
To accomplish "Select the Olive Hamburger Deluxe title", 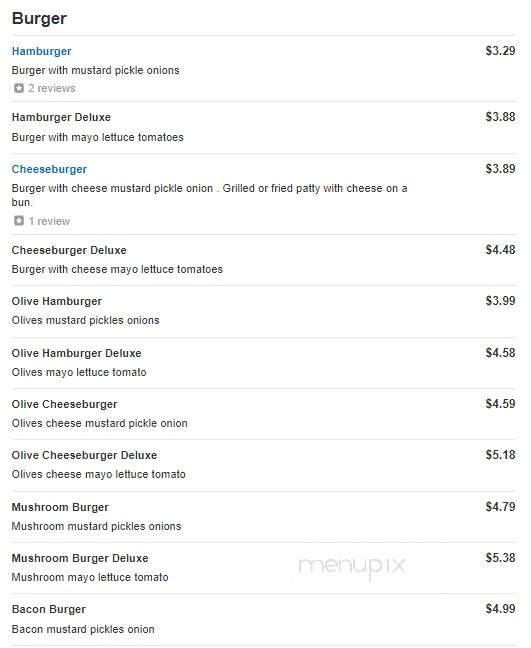I will click(x=76, y=353).
